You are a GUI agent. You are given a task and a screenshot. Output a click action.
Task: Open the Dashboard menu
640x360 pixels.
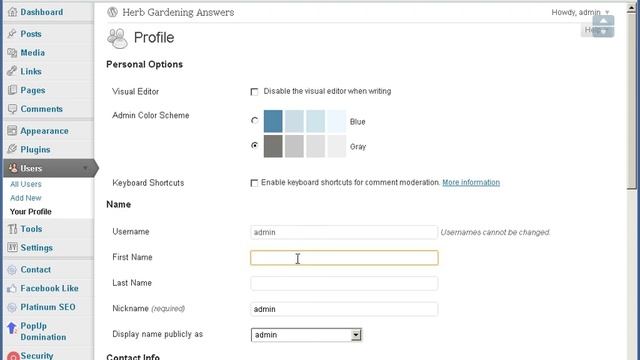tap(42, 12)
